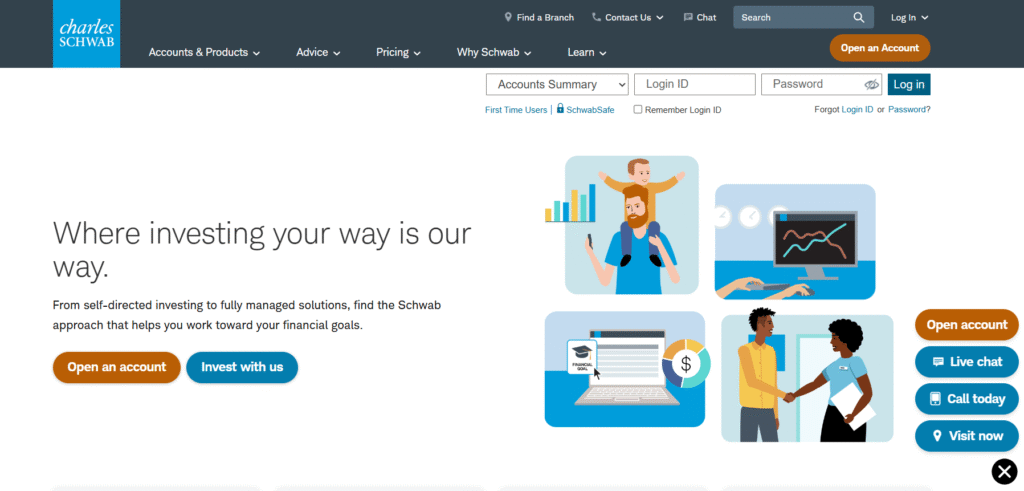1024x491 pixels.
Task: Expand the Why Schwab menu
Action: [x=494, y=52]
